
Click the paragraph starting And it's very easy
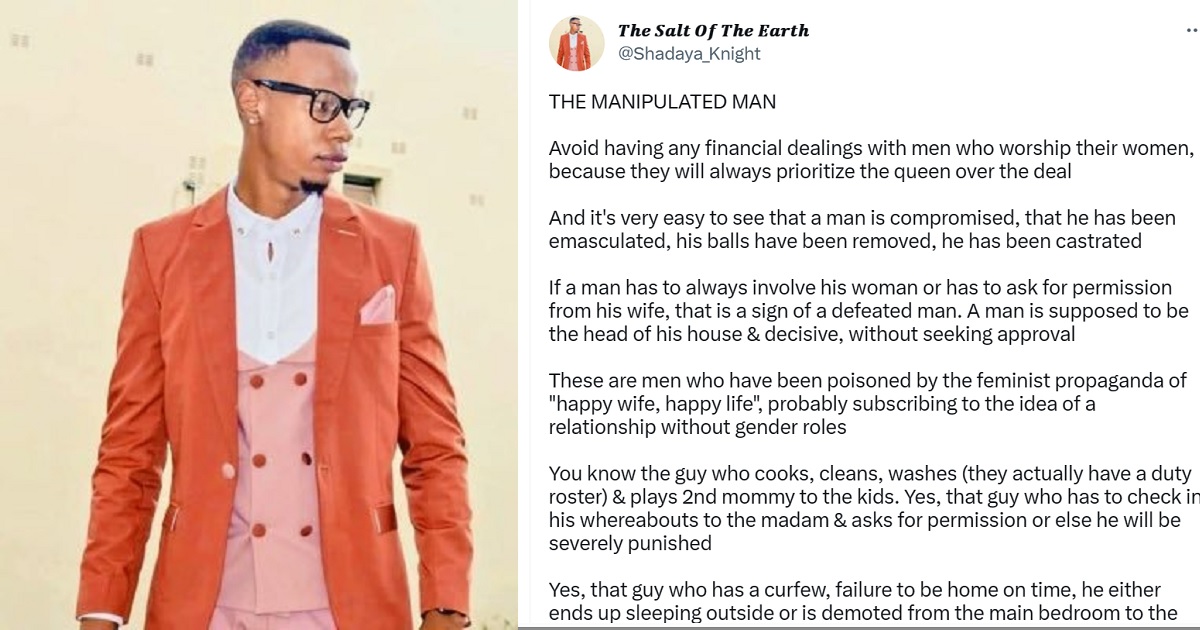(x=862, y=230)
